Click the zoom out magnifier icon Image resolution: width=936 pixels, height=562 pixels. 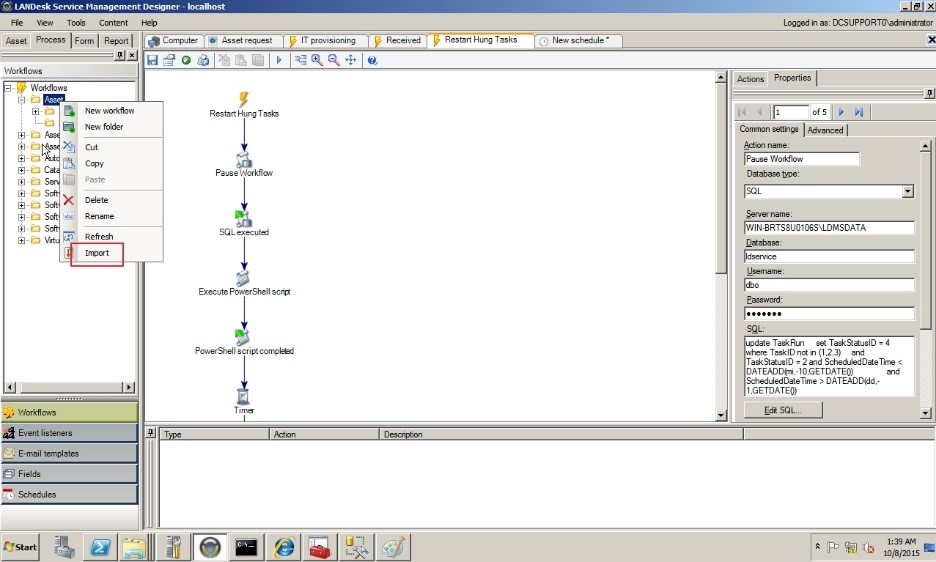[x=333, y=60]
